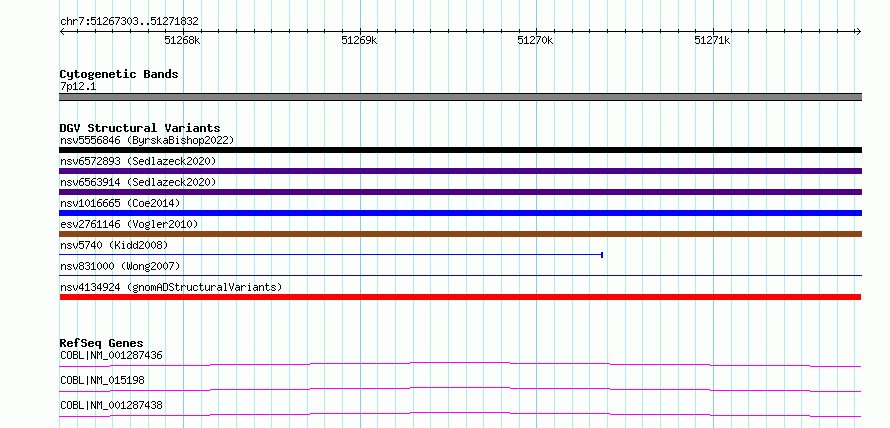
Task: Click the nsv831000 (Wong2007) label
Action: 120,266
